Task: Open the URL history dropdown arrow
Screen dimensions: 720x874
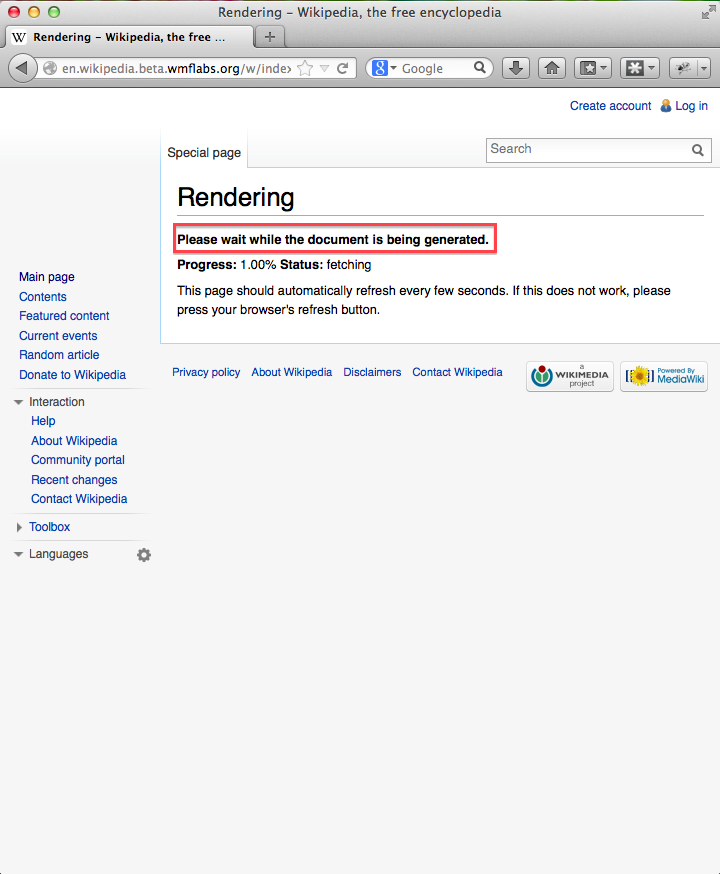Action: [324, 69]
